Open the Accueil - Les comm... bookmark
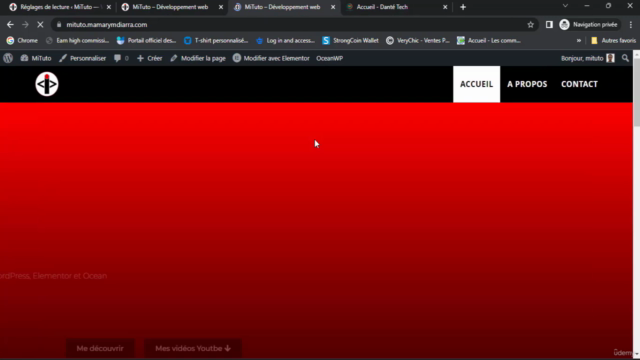The image size is (640, 360). [x=489, y=40]
